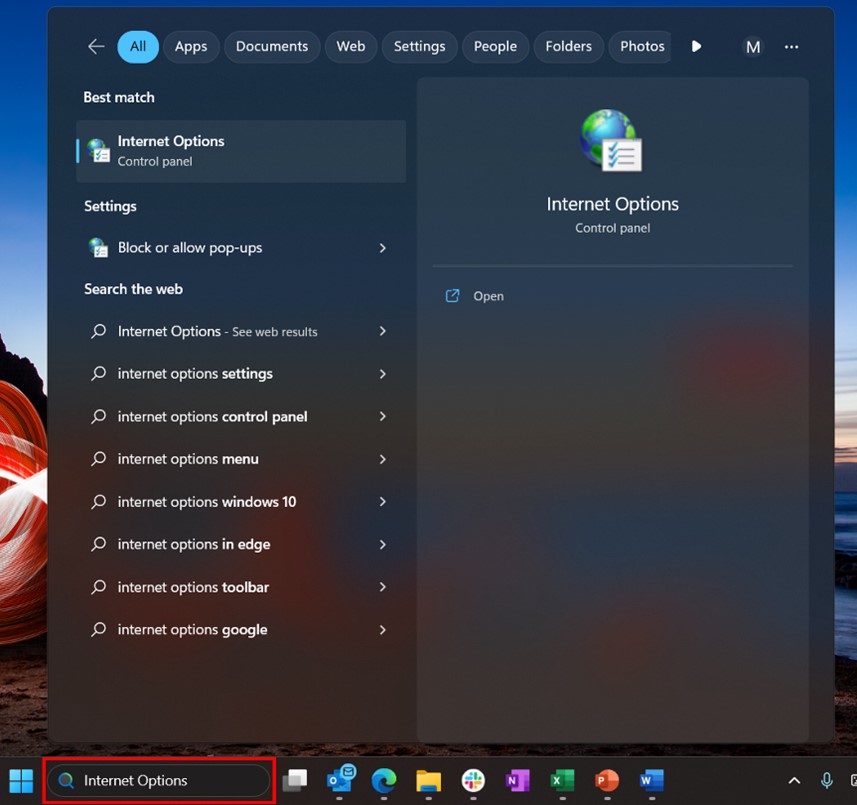Screen dimensions: 857x805
Task: Search web for internet options menu
Action: point(241,459)
